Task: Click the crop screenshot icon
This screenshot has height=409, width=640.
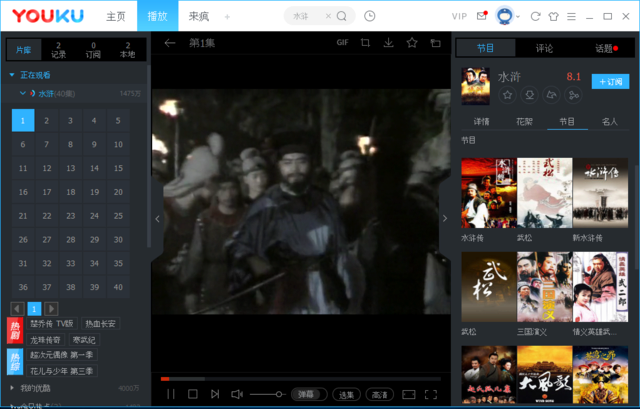Action: tap(365, 42)
